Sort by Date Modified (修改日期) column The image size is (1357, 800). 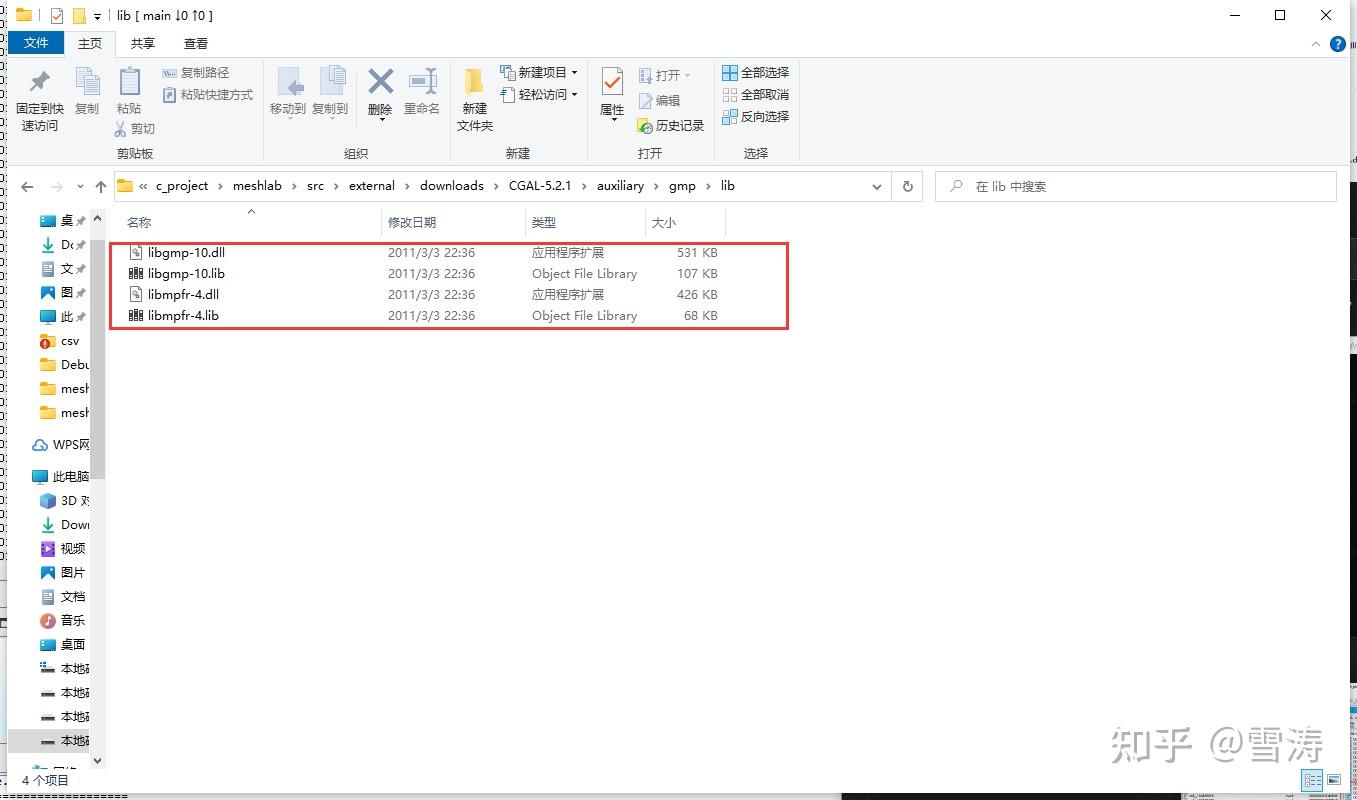(x=412, y=222)
